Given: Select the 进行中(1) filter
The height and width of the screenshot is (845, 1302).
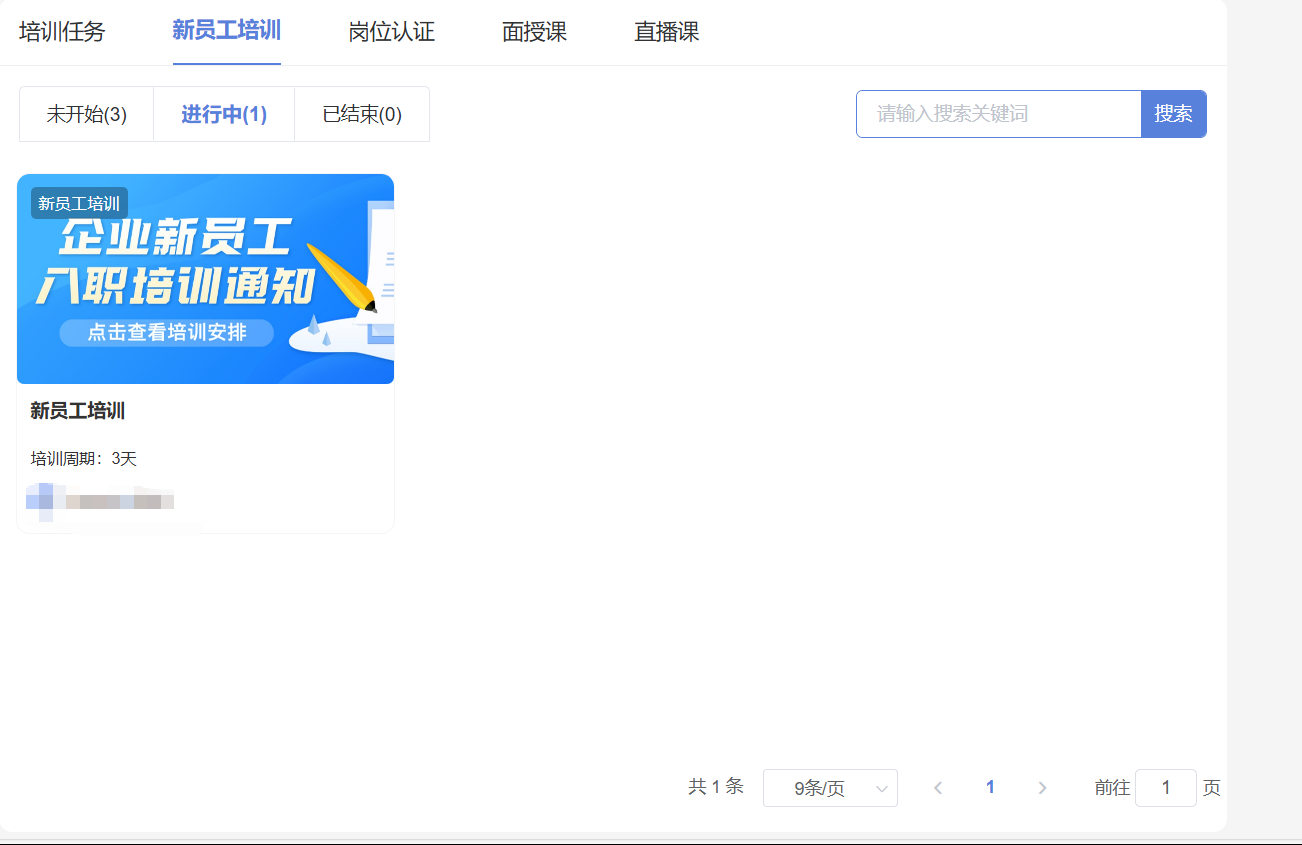Looking at the screenshot, I should pos(223,113).
